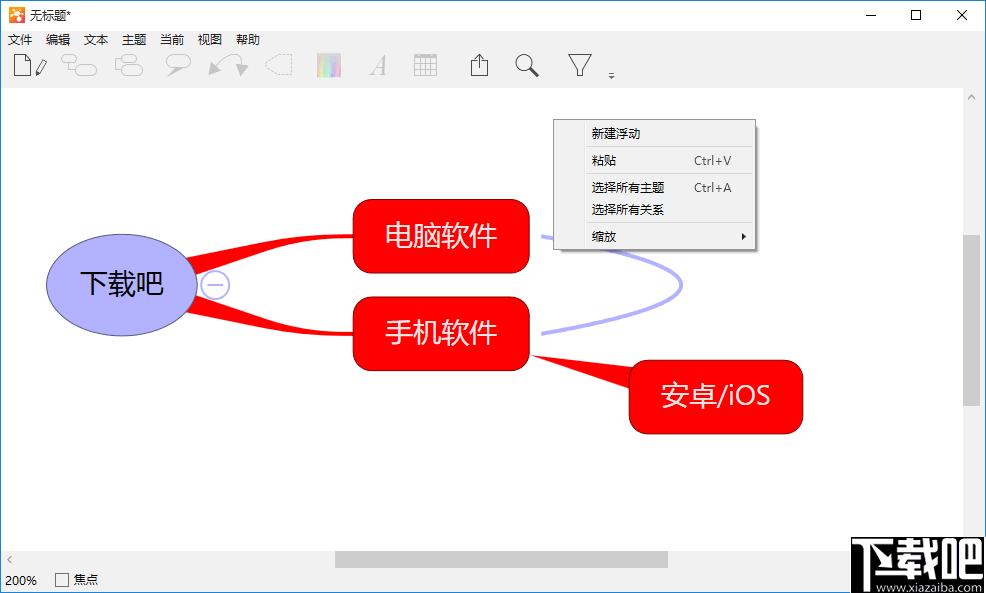Click the share export icon
Viewport: 986px width, 593px height.
(479, 65)
